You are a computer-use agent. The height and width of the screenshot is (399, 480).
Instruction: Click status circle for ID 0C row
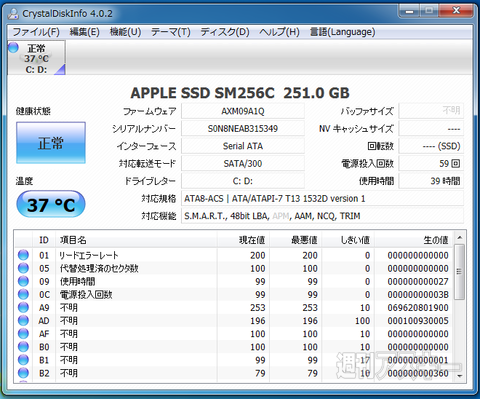(23, 294)
